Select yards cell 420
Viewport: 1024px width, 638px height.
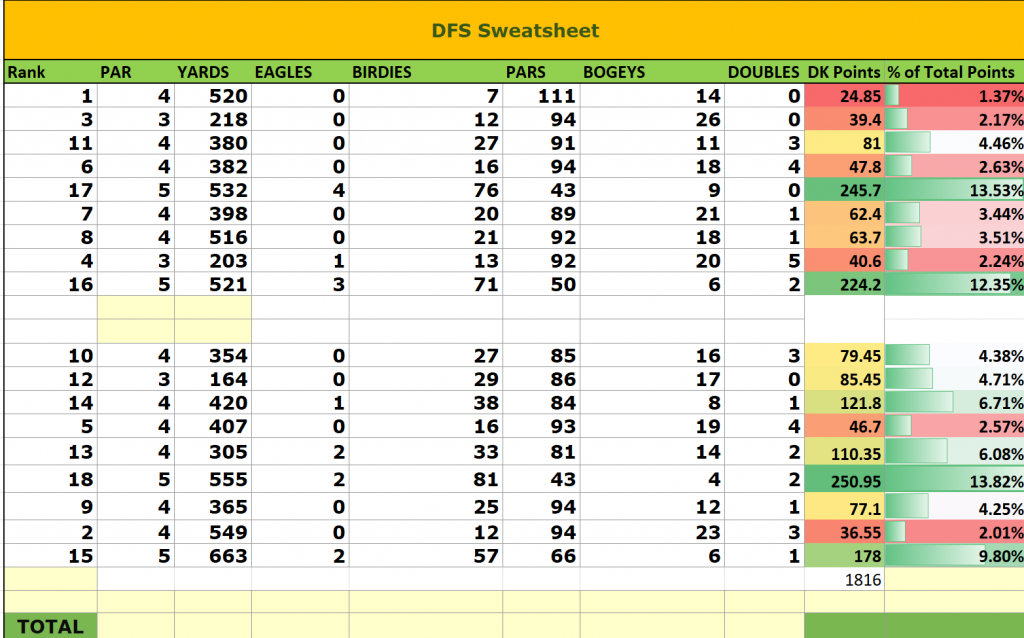tap(213, 402)
